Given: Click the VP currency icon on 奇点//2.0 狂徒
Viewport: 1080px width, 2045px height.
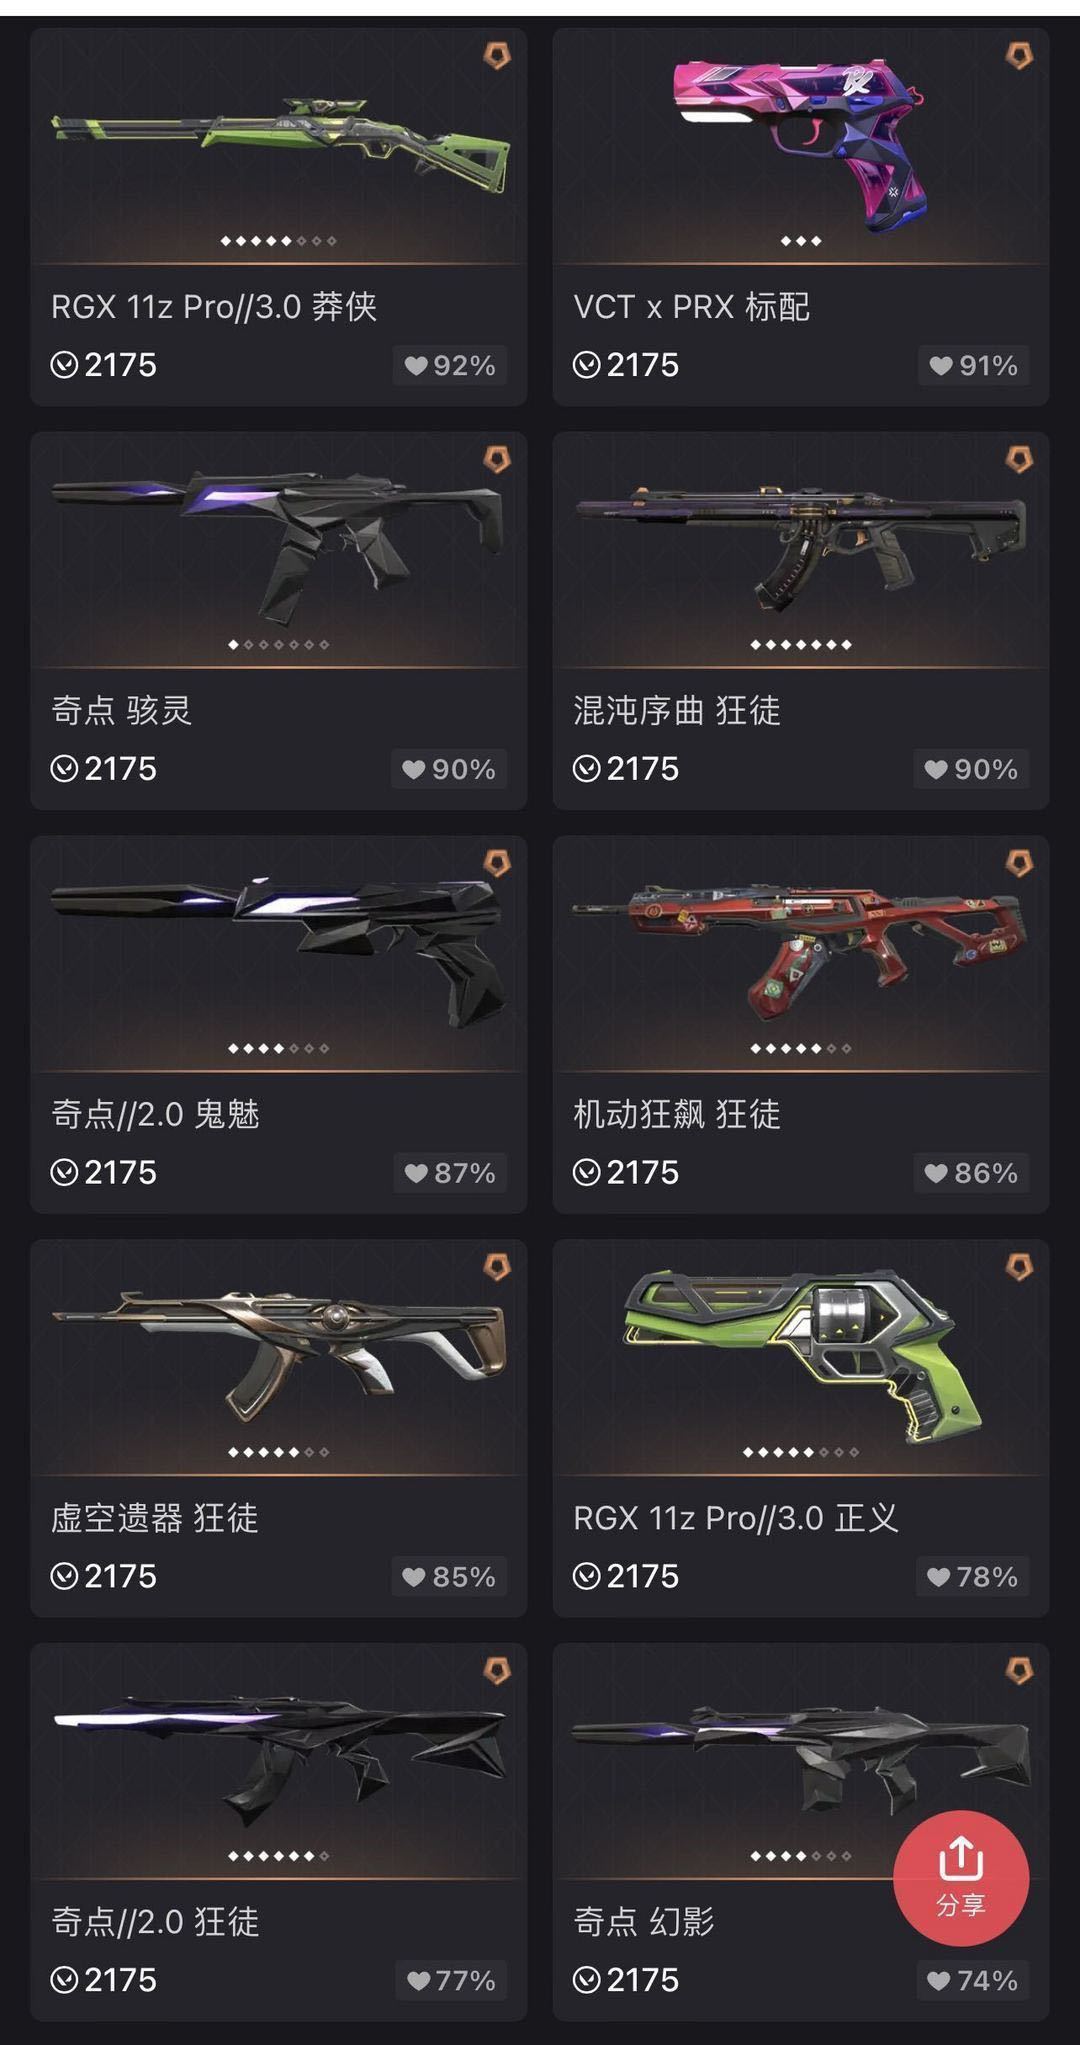Looking at the screenshot, I should point(64,1980).
